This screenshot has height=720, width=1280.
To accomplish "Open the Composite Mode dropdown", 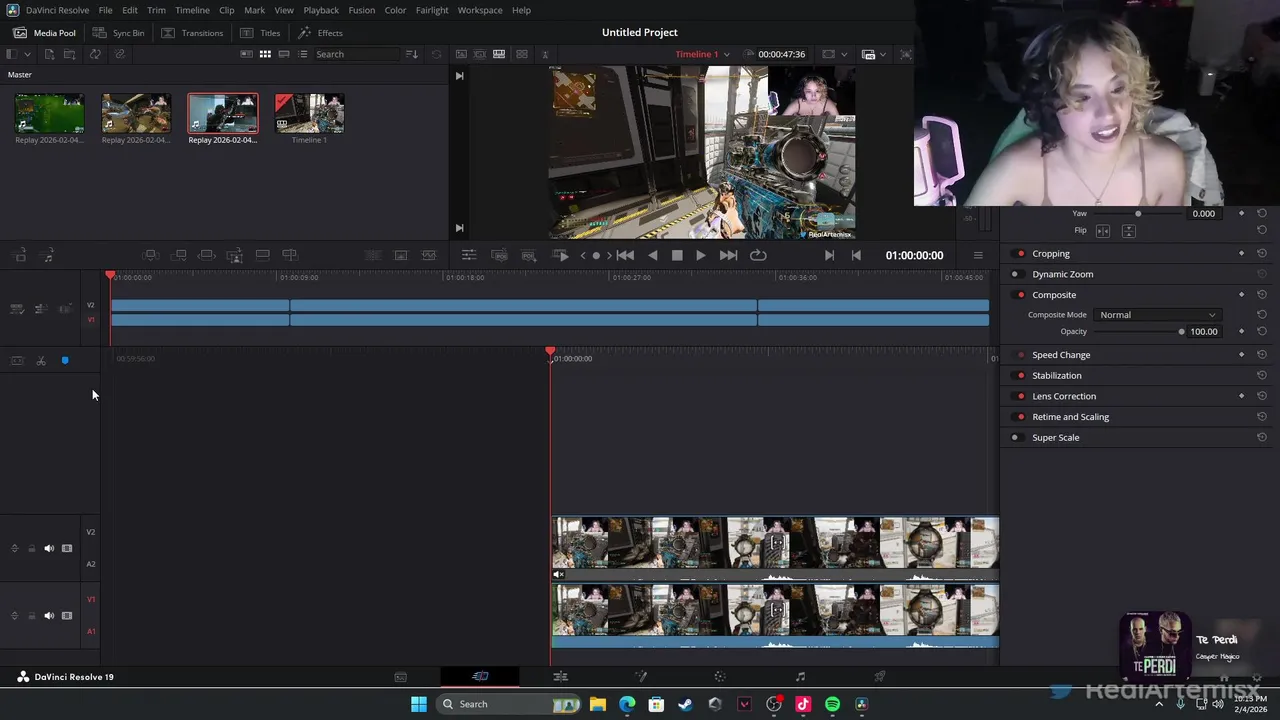I will point(1158,315).
